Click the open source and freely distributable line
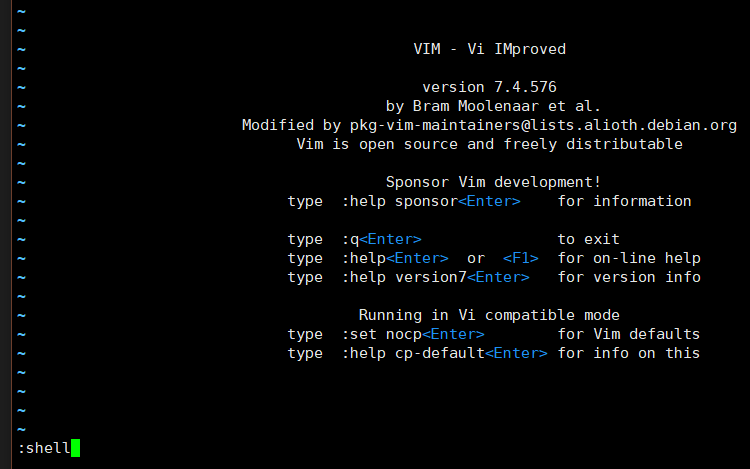 489,144
